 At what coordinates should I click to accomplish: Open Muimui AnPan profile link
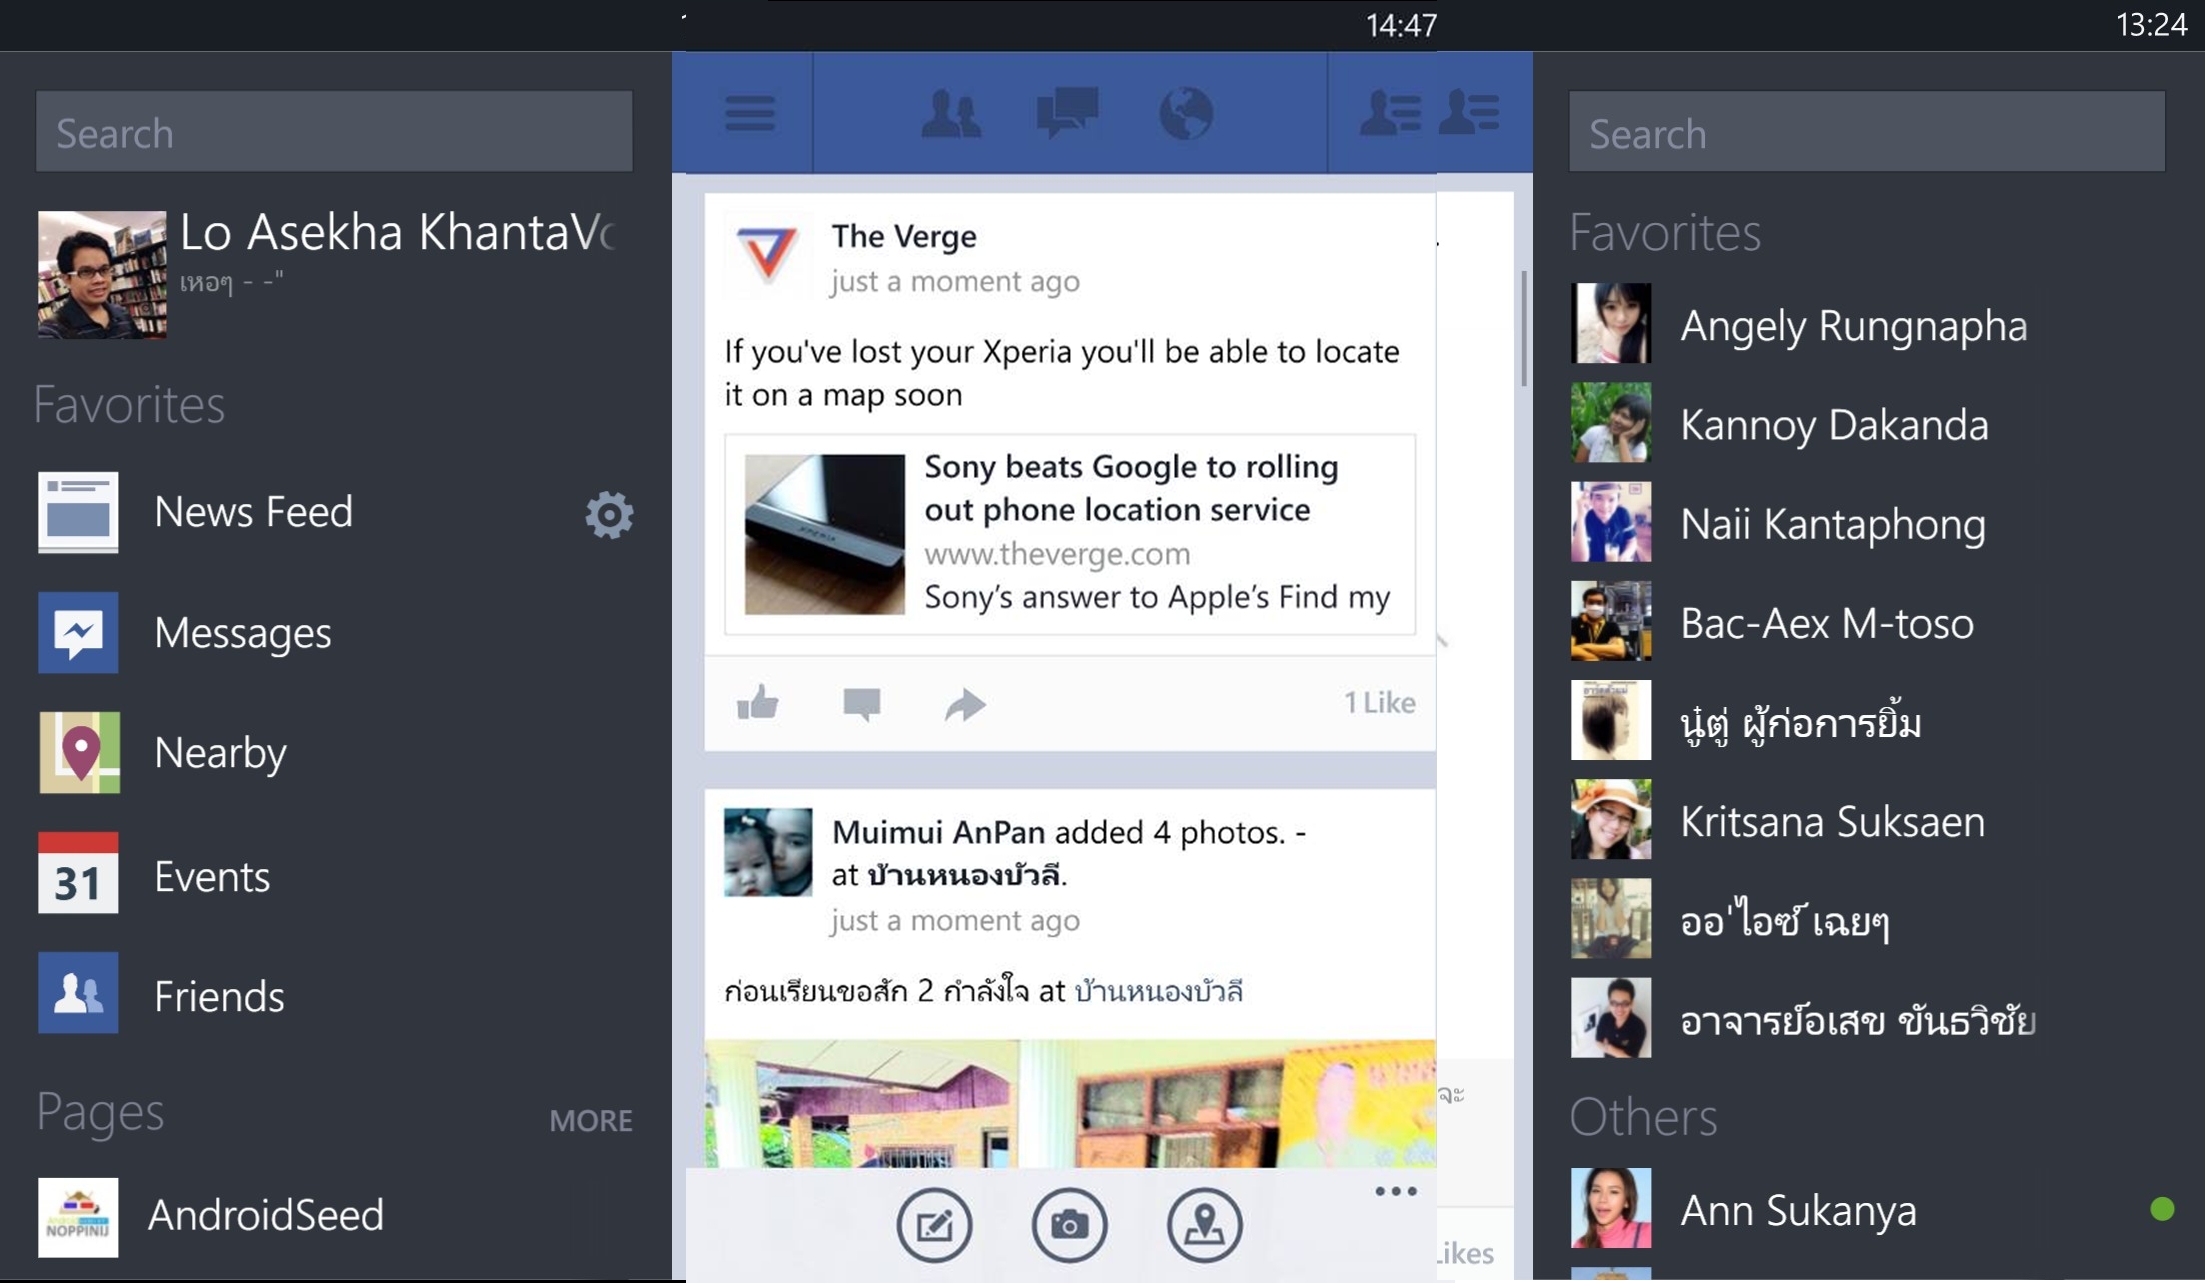point(938,832)
